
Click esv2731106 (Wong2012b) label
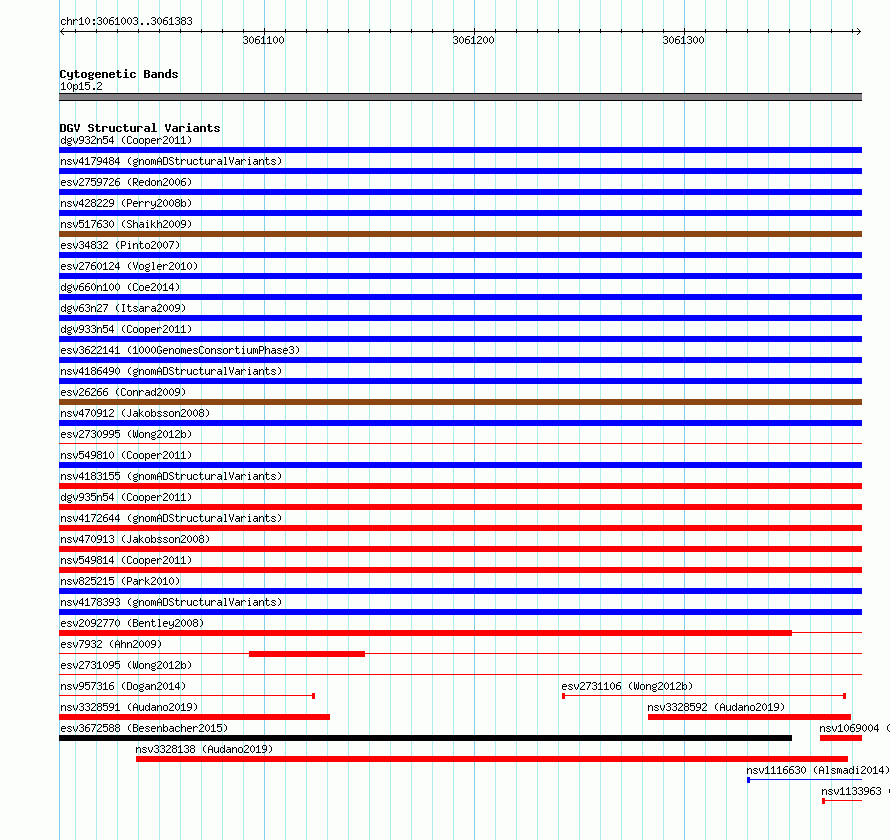pyautogui.click(x=627, y=686)
